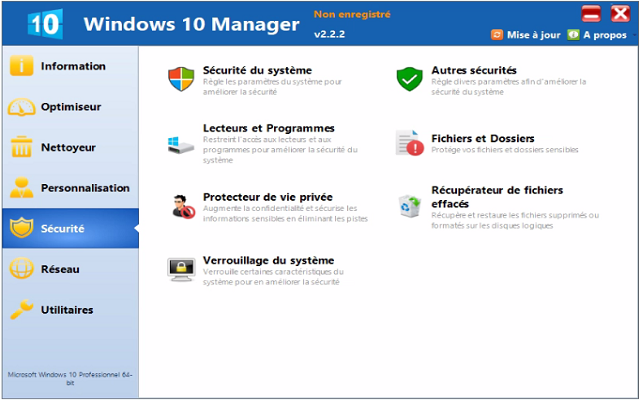Click description 'Verrouille certaines caractéristiques du système'

[273, 277]
